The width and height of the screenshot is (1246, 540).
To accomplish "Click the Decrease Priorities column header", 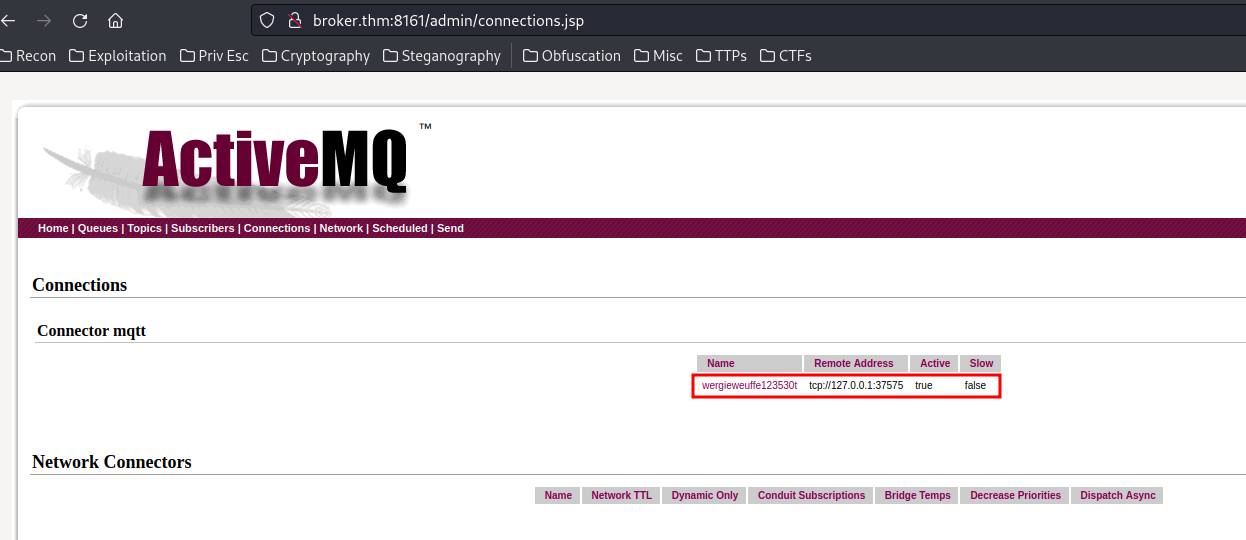I will click(x=1015, y=495).
